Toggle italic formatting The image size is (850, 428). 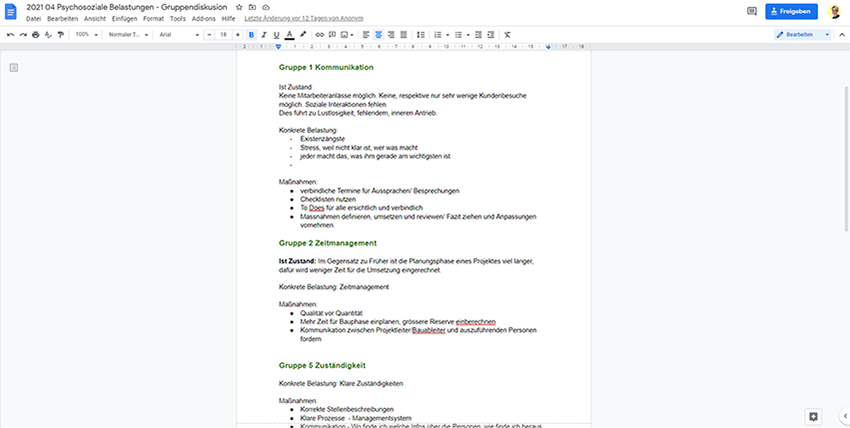(x=264, y=35)
